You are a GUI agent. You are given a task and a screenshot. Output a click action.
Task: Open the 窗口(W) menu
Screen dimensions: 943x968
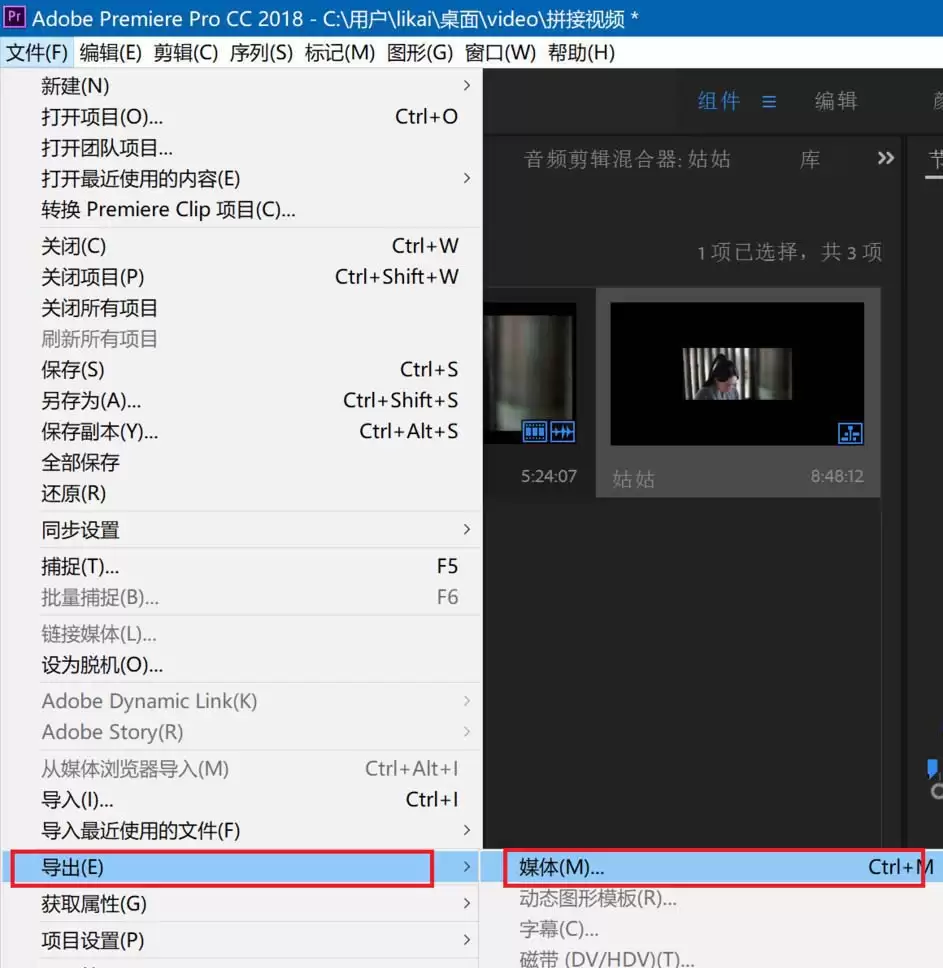[500, 53]
